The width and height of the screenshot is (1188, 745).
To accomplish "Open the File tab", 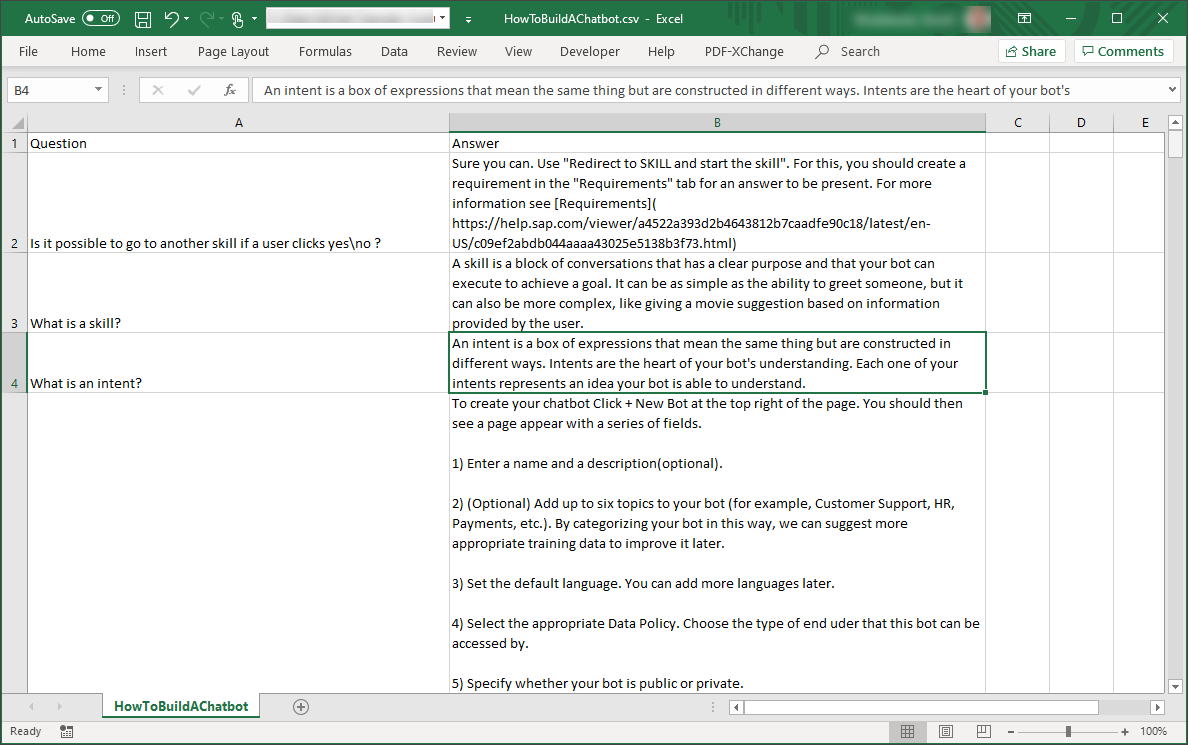I will (28, 52).
